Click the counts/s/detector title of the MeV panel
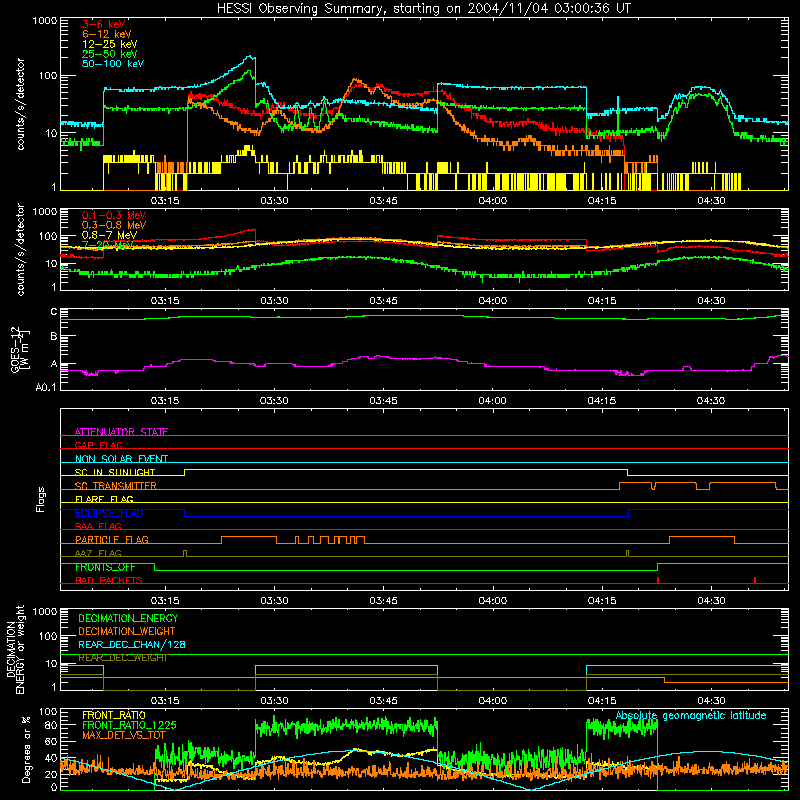This screenshot has width=800, height=800. click(20, 249)
